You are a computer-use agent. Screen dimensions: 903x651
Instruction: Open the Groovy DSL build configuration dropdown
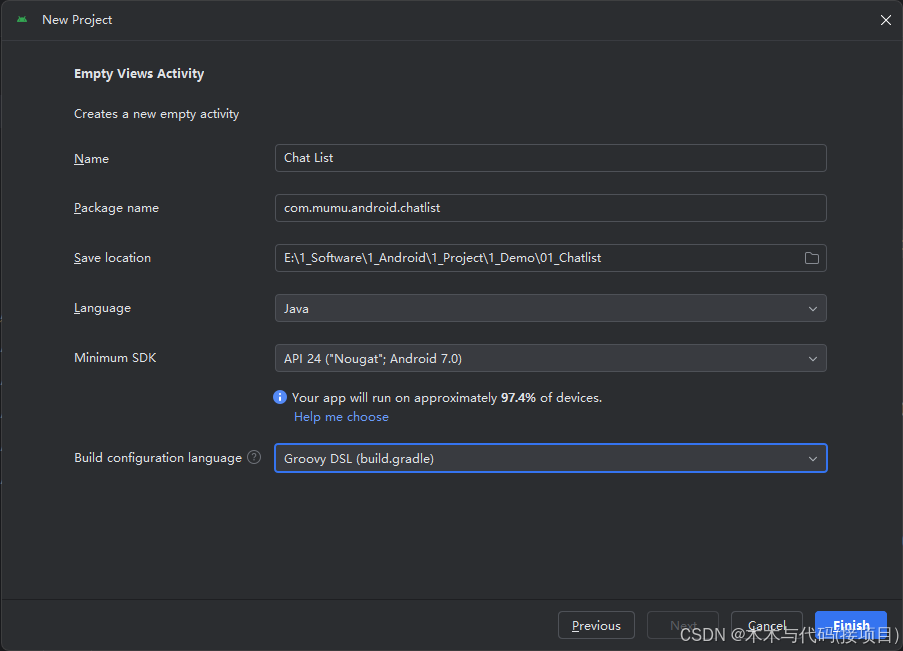(550, 458)
